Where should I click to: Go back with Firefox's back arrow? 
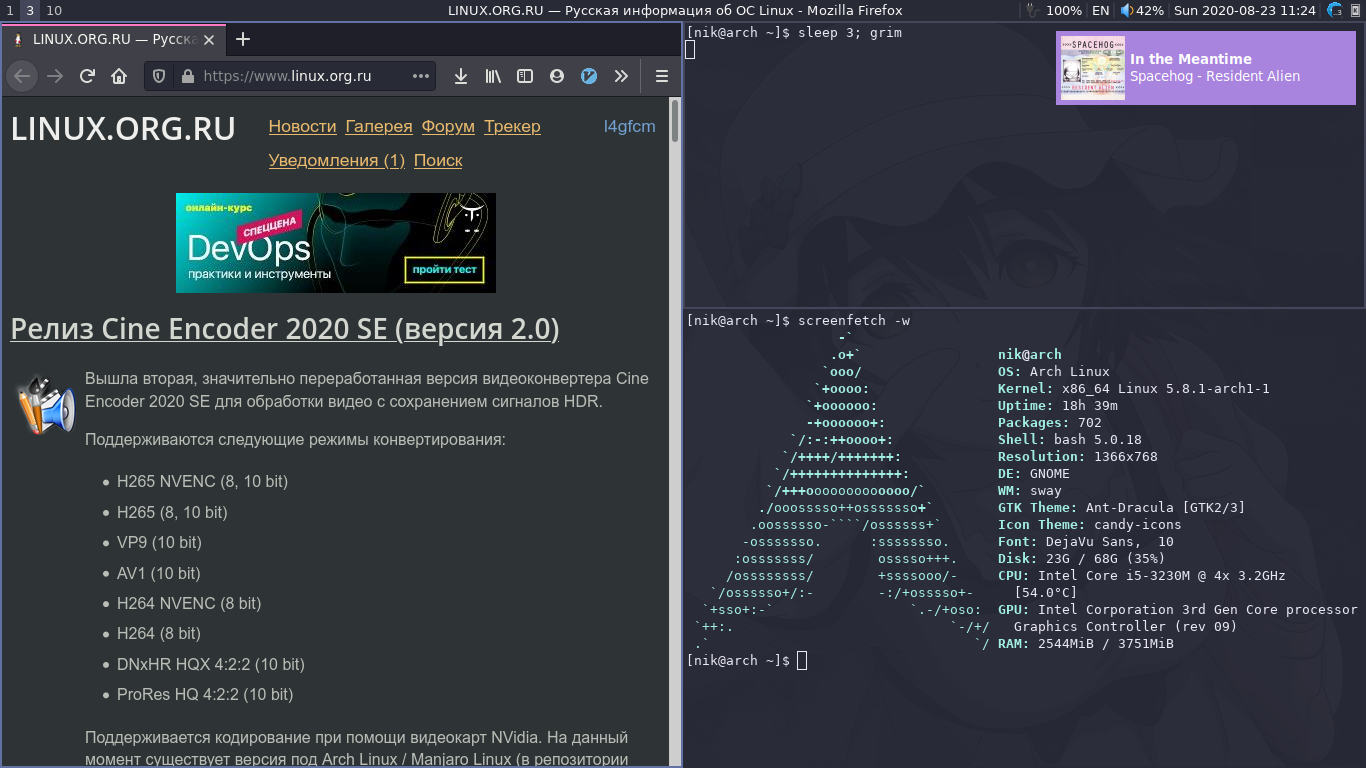point(23,76)
